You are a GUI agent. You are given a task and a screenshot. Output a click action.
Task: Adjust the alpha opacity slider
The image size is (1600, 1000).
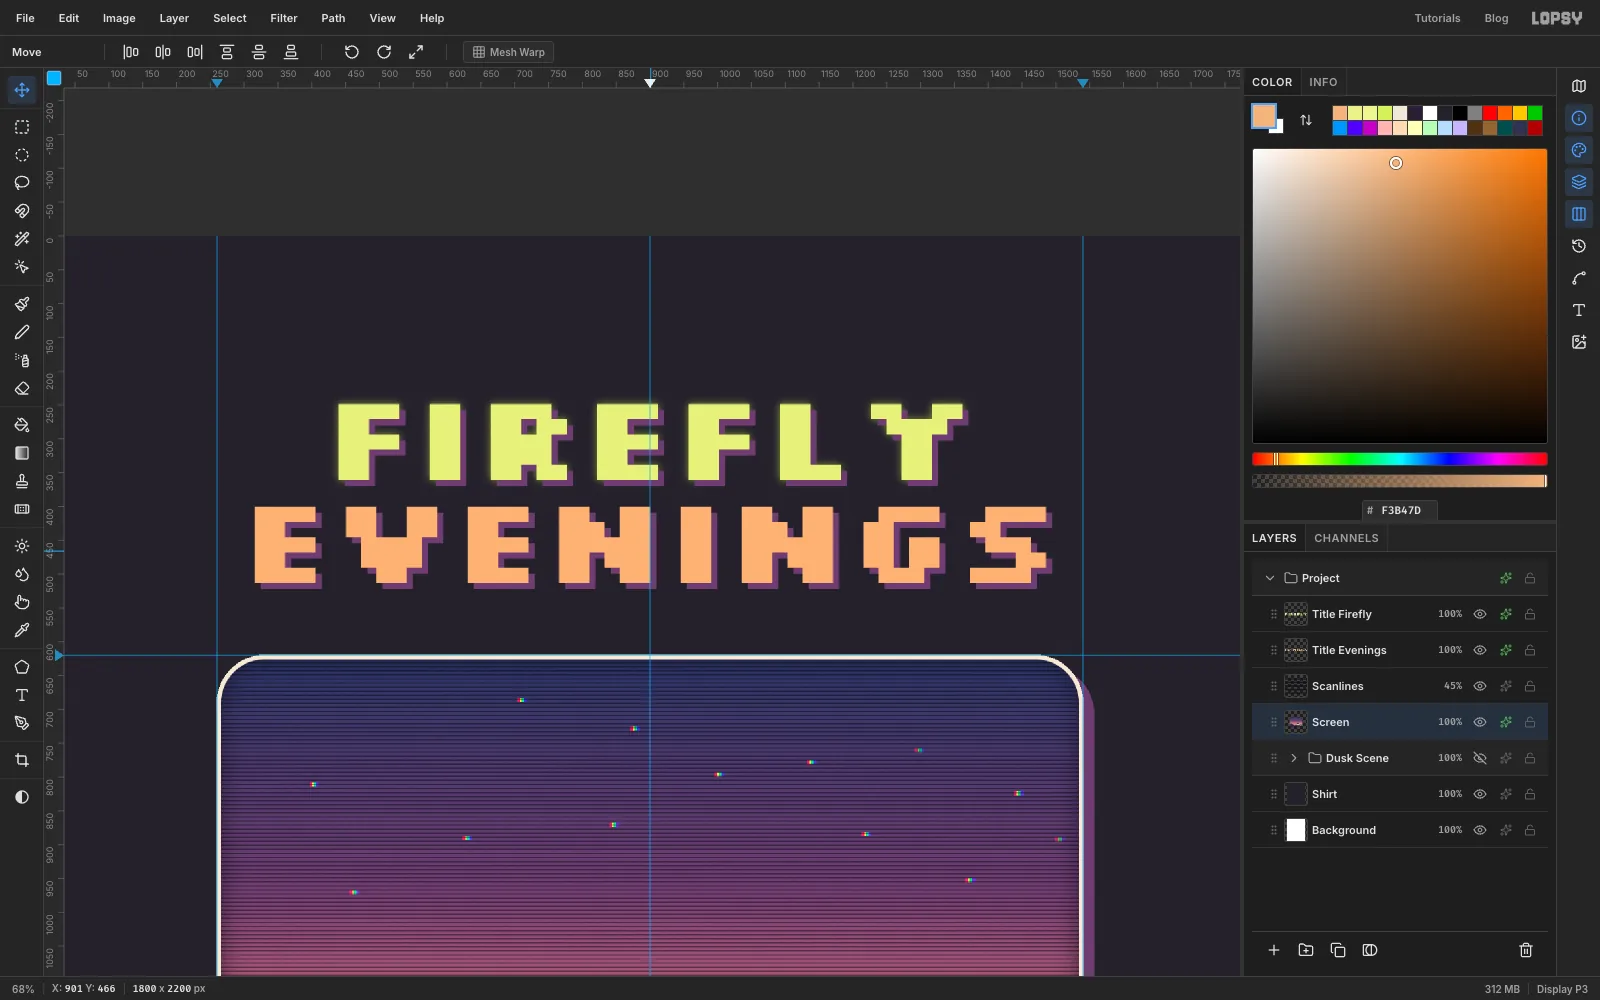[x=1400, y=481]
